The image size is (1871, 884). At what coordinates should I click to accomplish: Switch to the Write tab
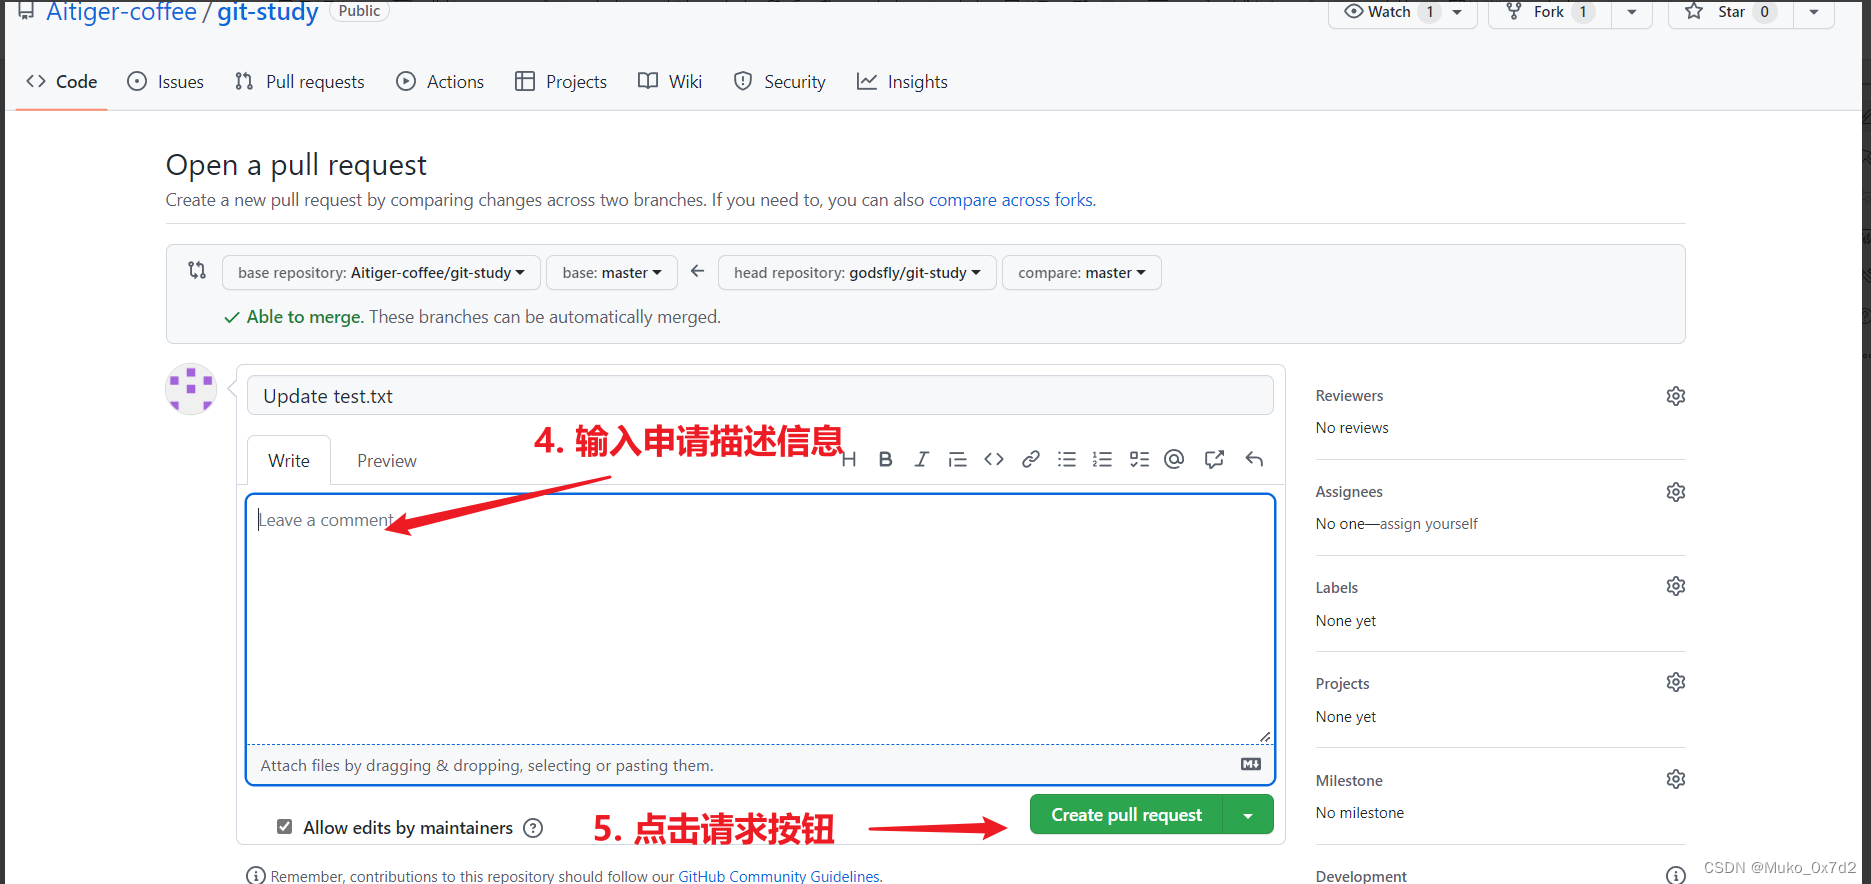(289, 461)
